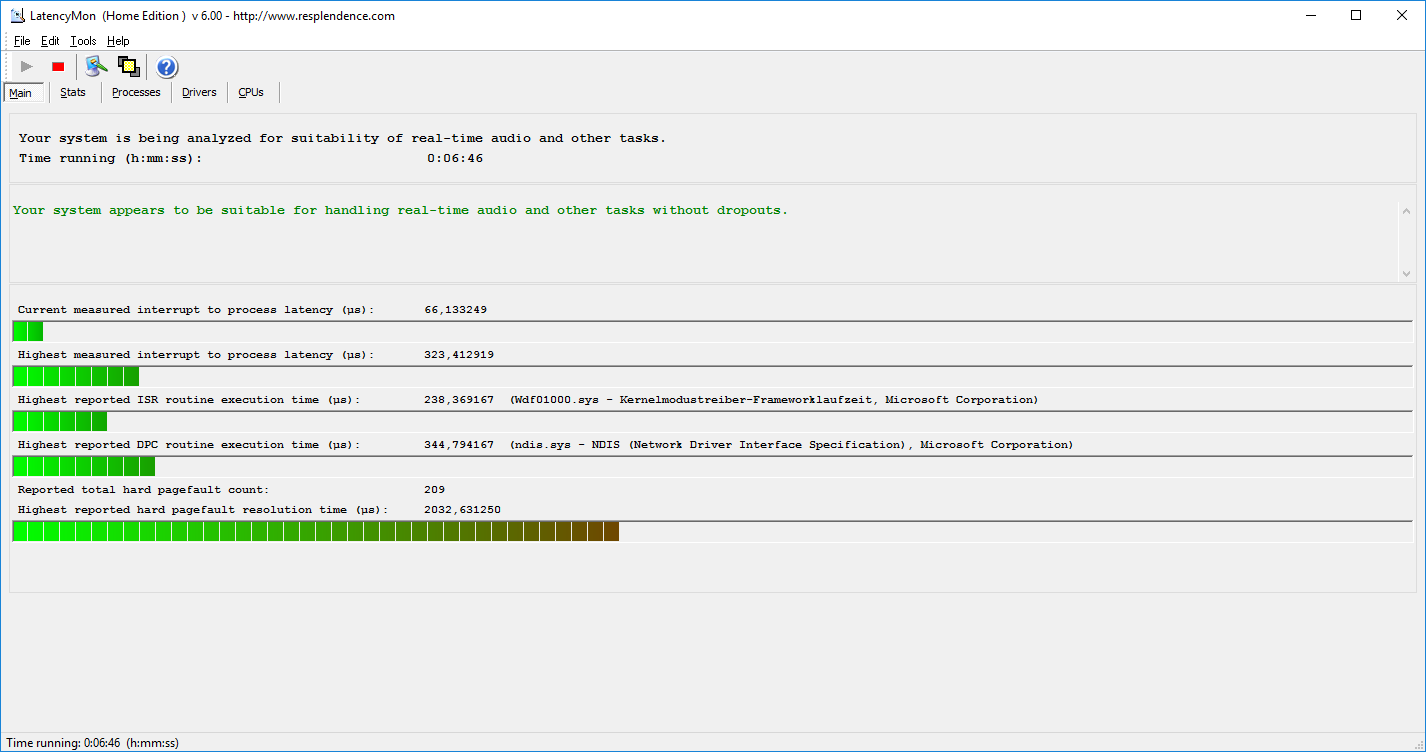Click the pagefault resolution value 2032,631250
The height and width of the screenshot is (752, 1426).
click(462, 510)
